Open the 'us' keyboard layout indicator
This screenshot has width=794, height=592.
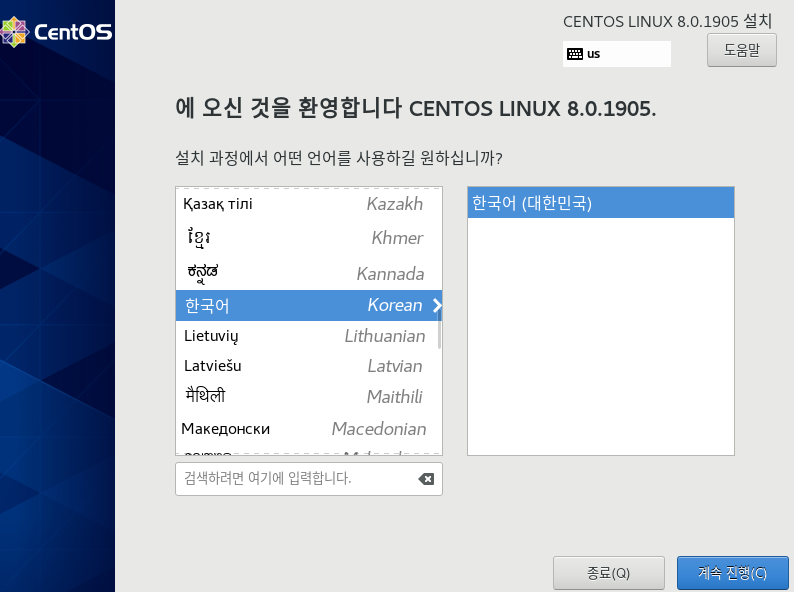[617, 54]
